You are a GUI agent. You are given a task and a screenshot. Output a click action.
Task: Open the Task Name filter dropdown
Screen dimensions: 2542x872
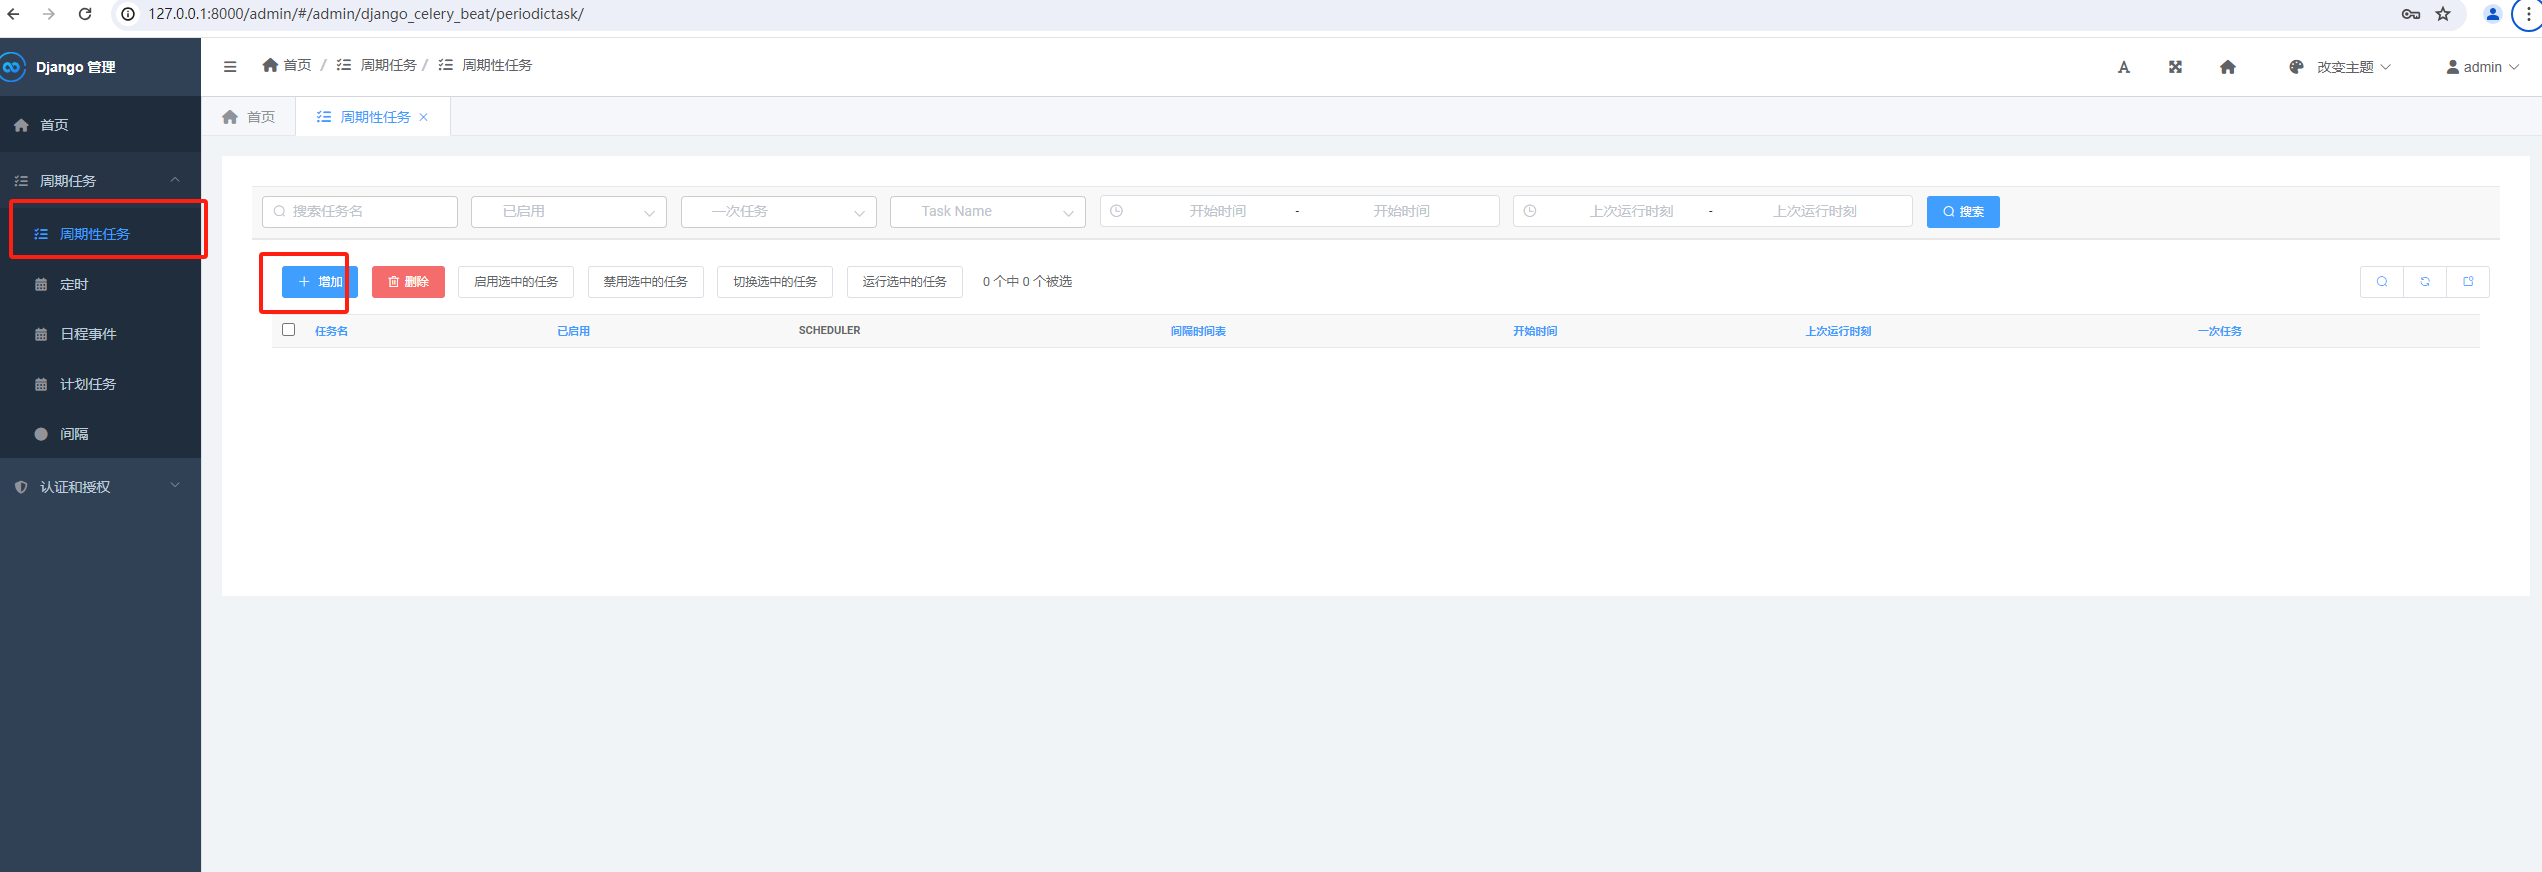point(988,211)
